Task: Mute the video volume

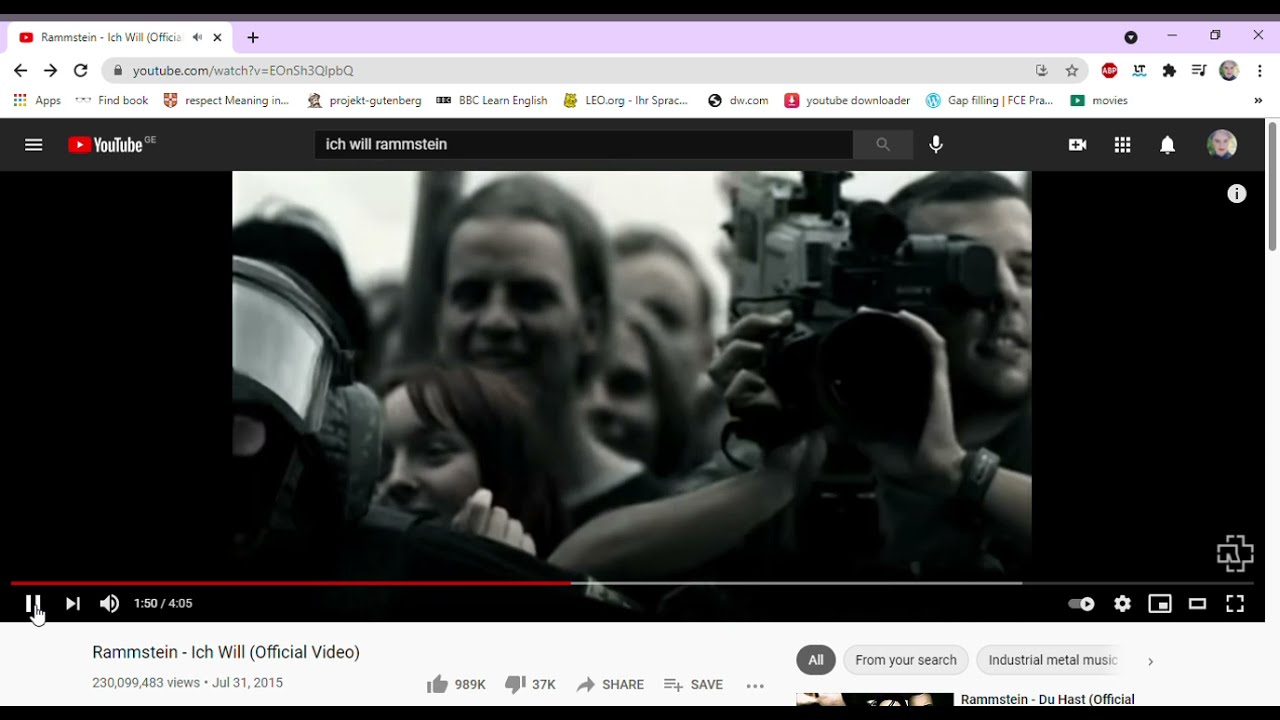Action: tap(109, 603)
